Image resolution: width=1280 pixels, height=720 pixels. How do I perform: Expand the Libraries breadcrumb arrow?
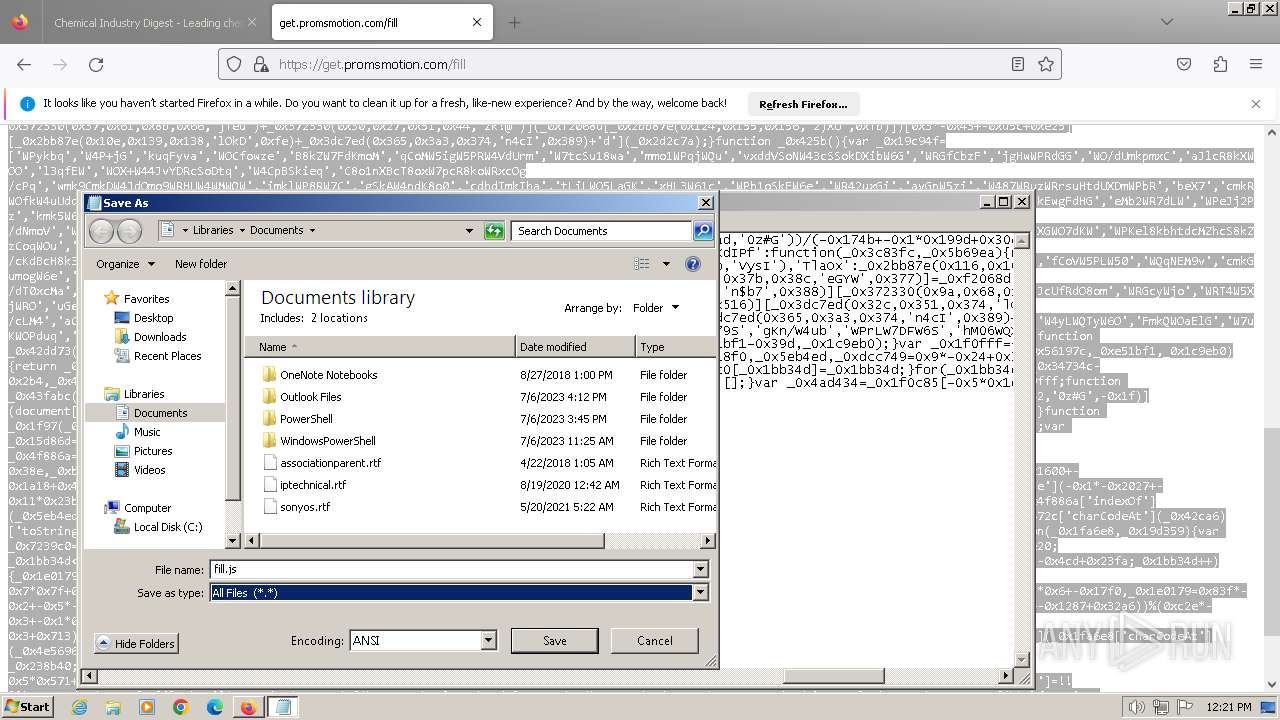tap(241, 231)
